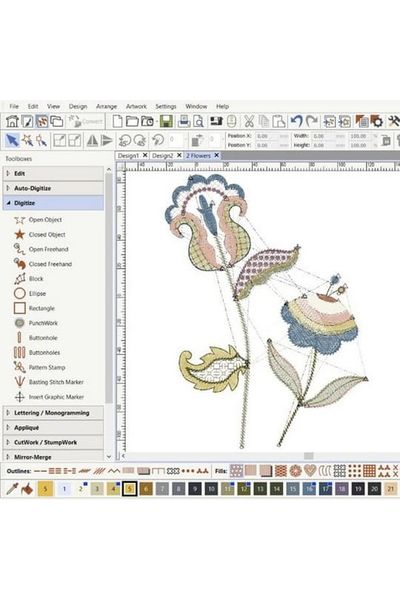Select thread color swatch 21
Screen dimensions: 400x600
(x=391, y=489)
